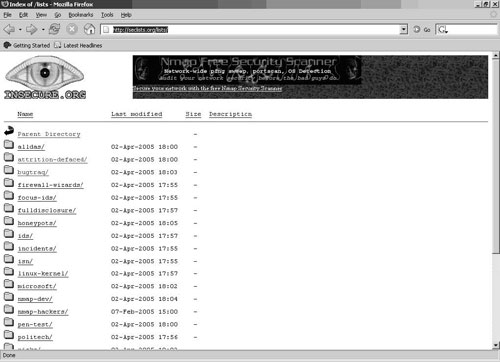Select the 07-Feb-2005 15:00 date text
Screen dimensions: 500x362
144,312
